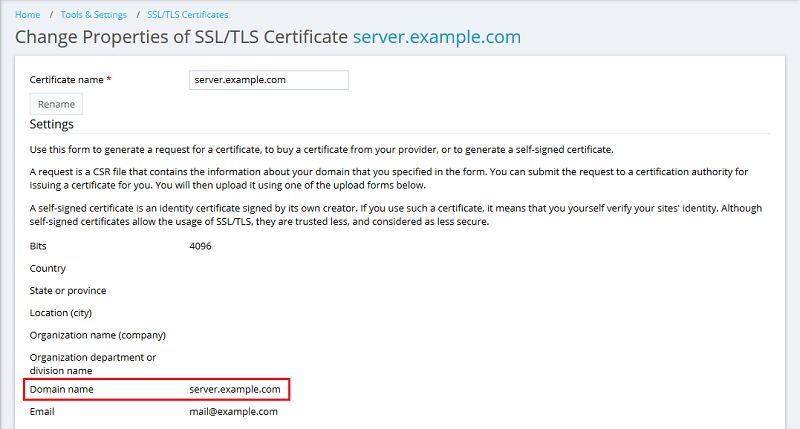Select the server.example.com domain name value

pos(235,389)
